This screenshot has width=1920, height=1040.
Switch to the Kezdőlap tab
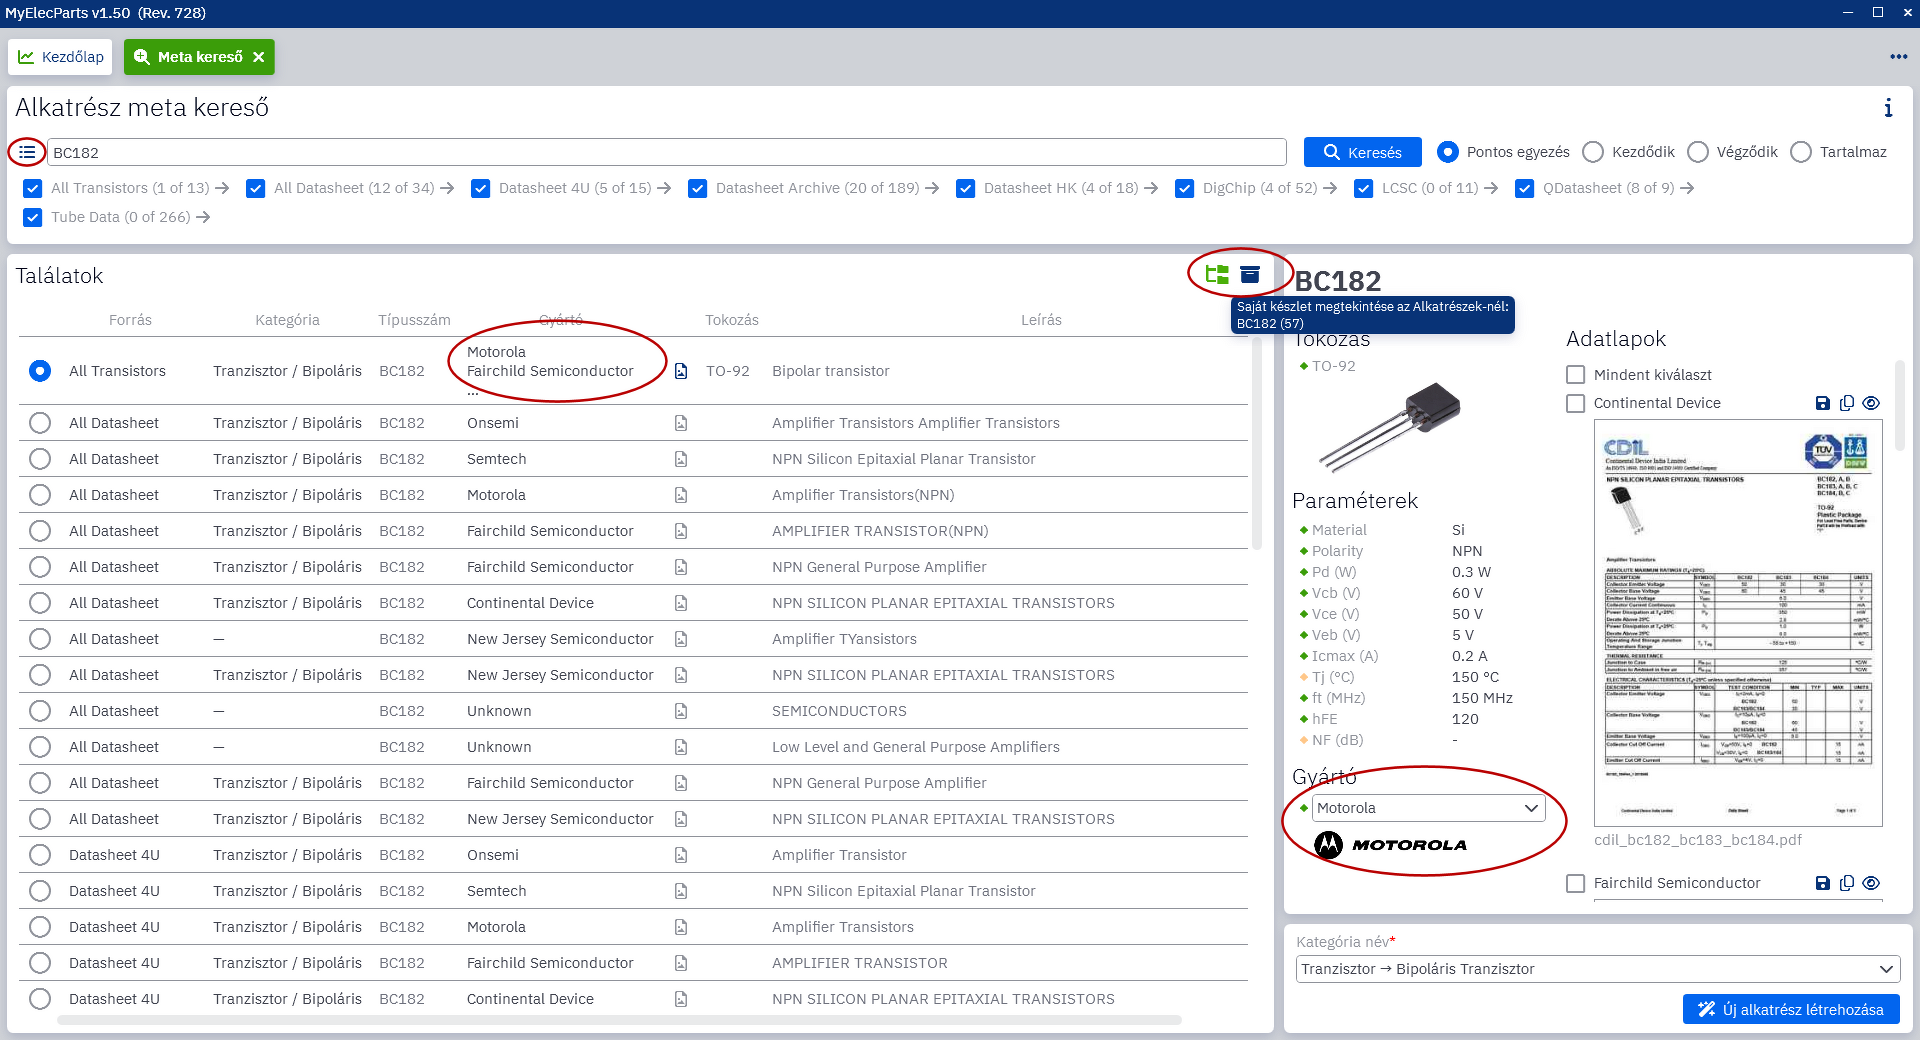coord(61,57)
